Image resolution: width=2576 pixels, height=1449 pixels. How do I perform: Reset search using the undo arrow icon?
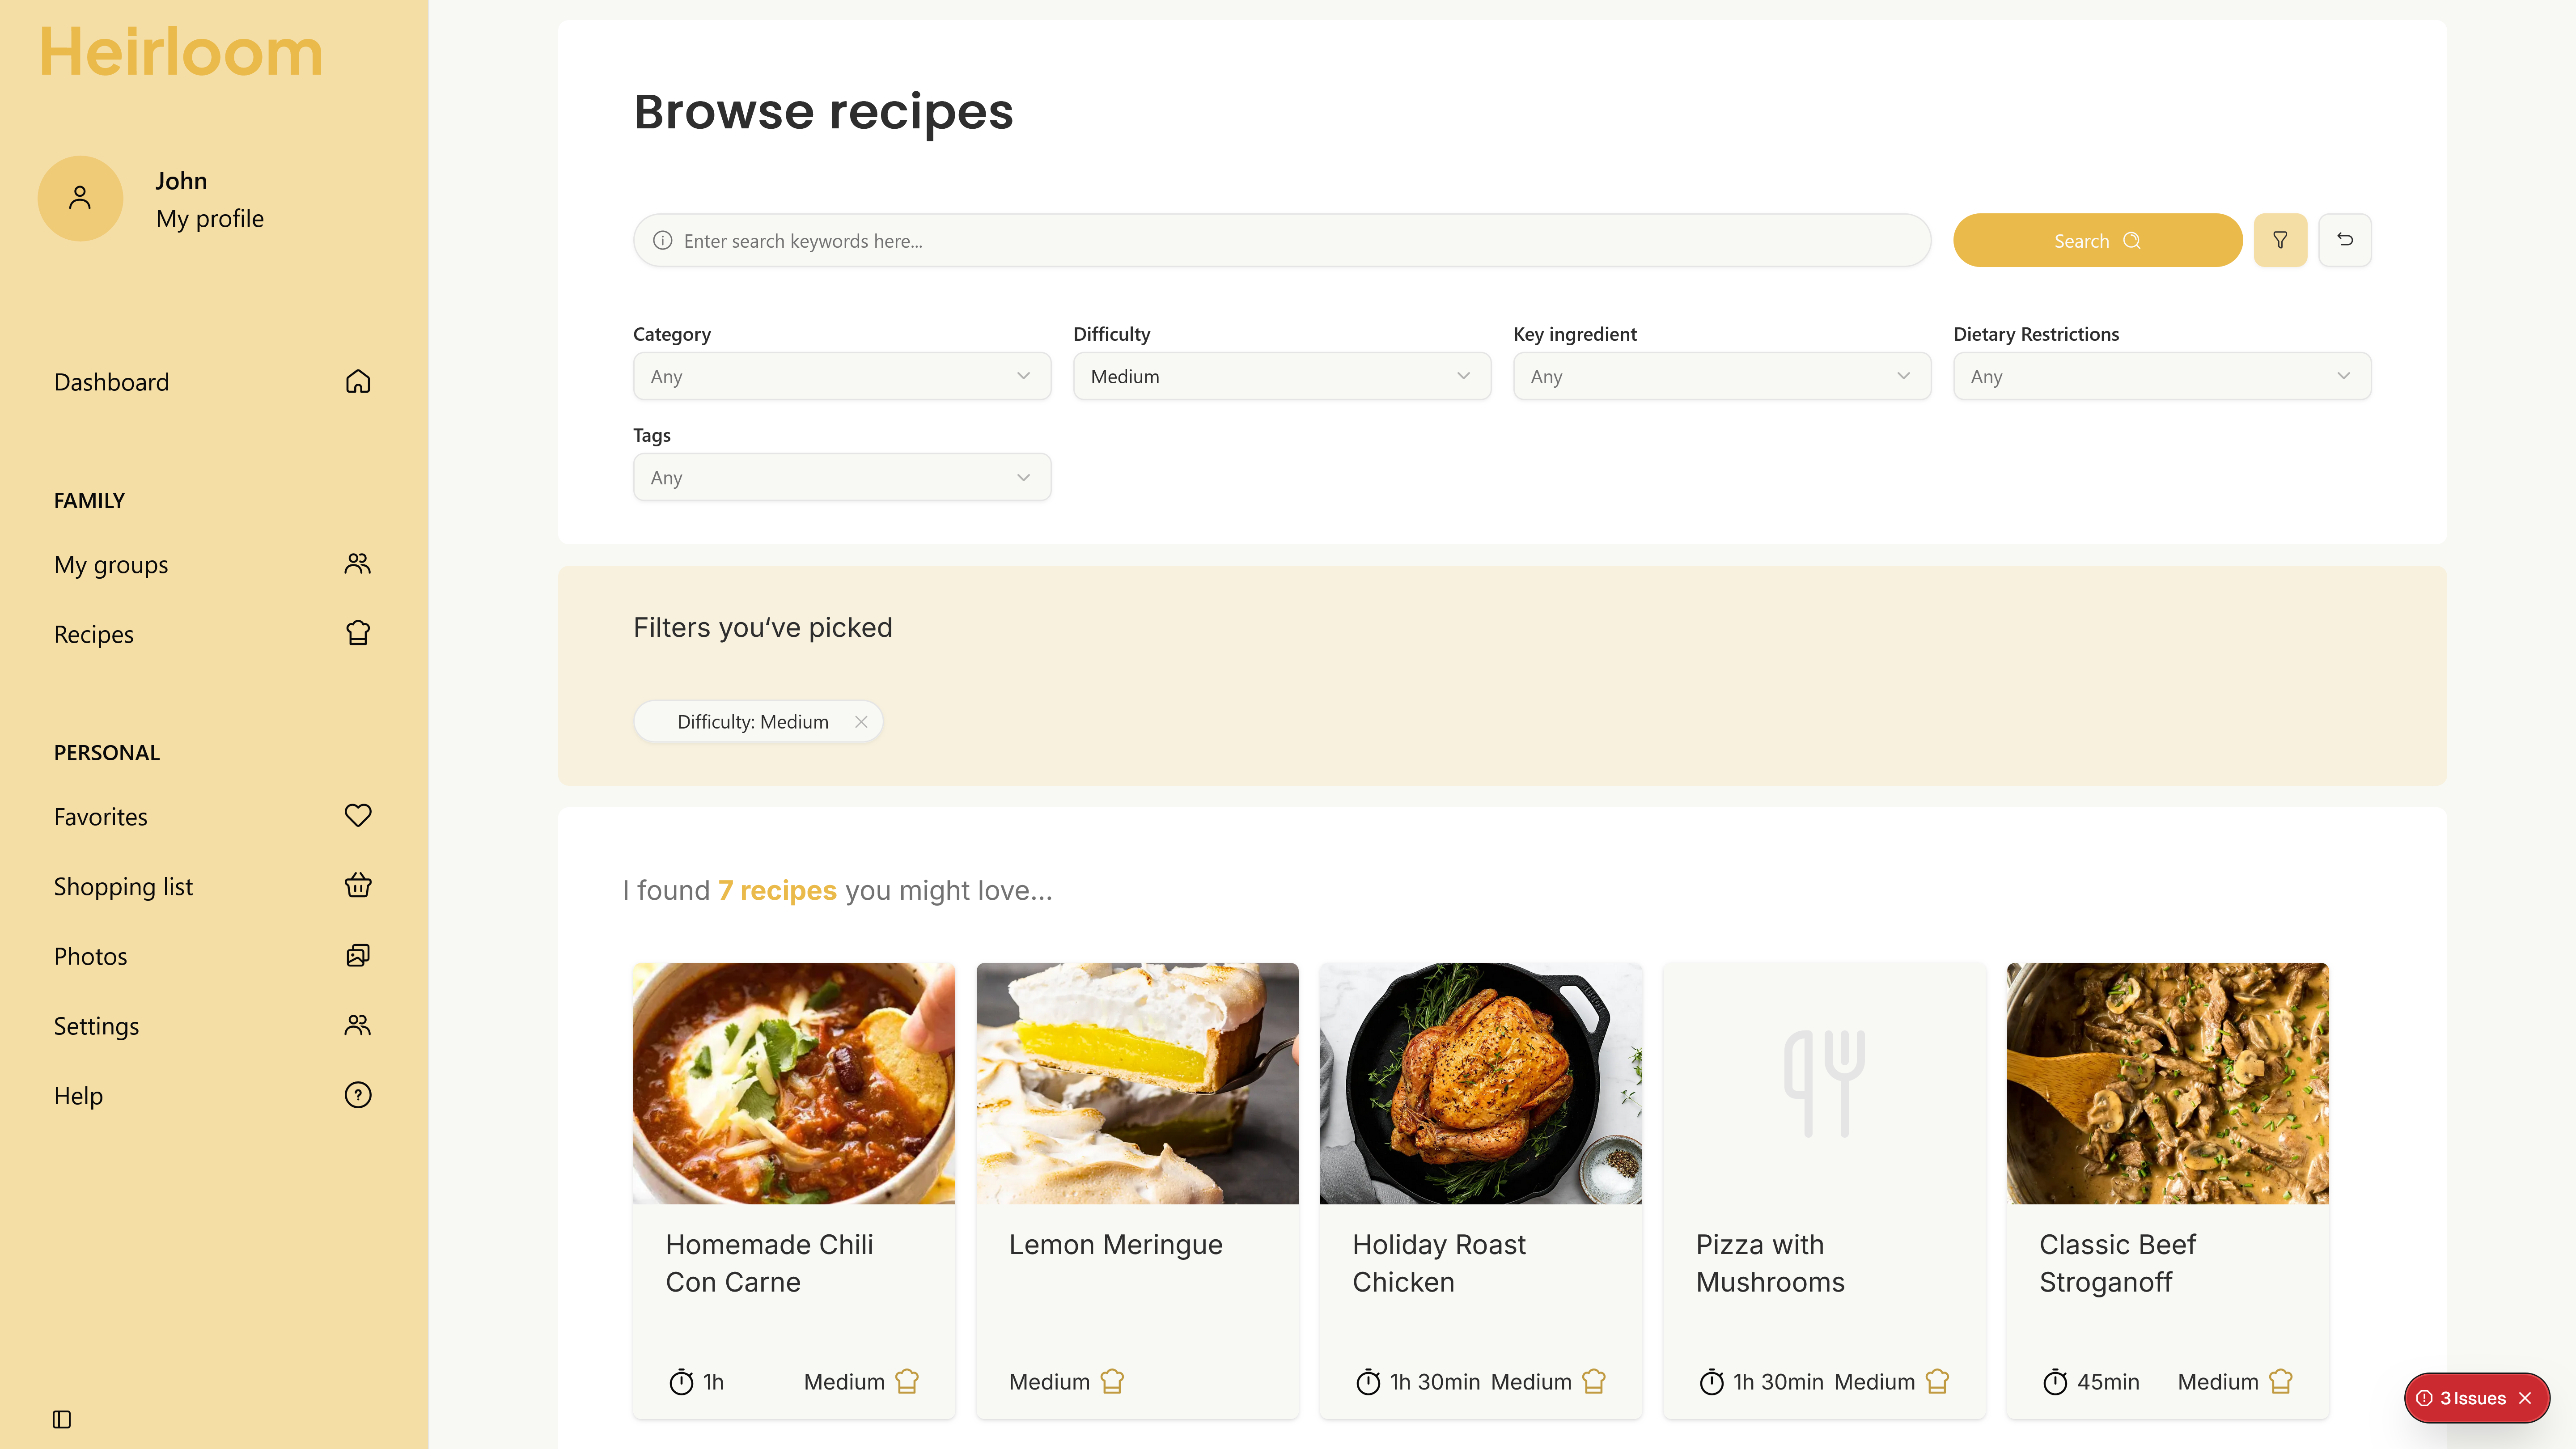(2345, 240)
